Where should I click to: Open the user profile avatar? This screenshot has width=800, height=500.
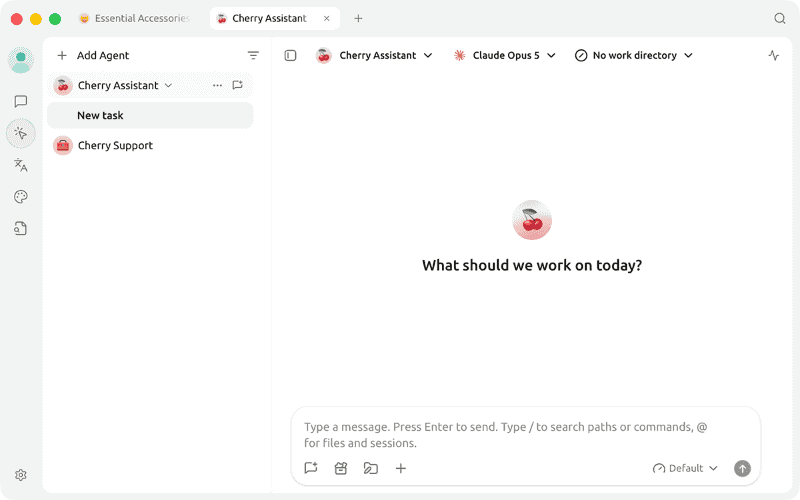[21, 60]
